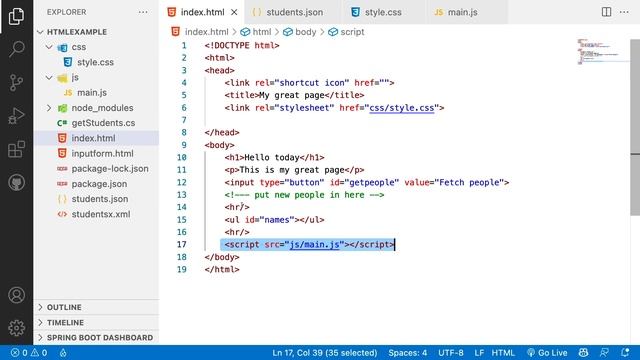Image resolution: width=640 pixels, height=360 pixels.
Task: Follow the css/style.css link in code
Action: pos(402,108)
